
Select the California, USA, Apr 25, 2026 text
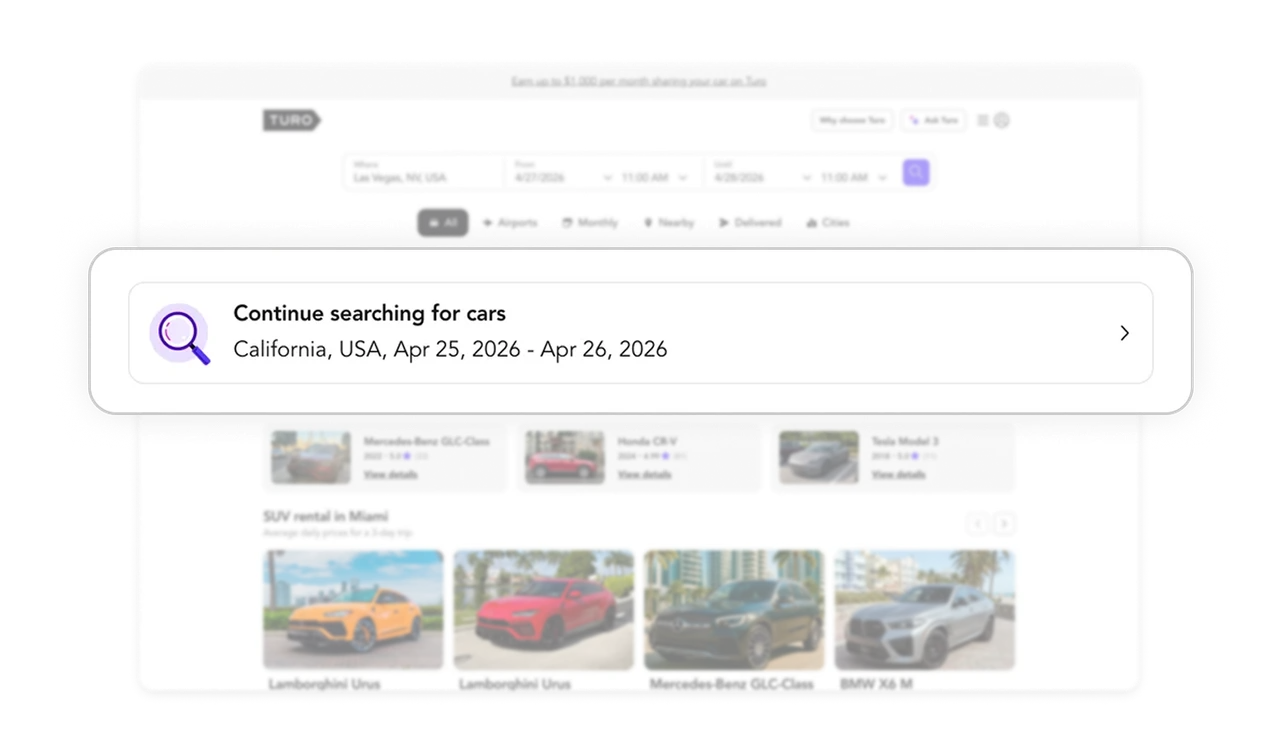tap(377, 349)
